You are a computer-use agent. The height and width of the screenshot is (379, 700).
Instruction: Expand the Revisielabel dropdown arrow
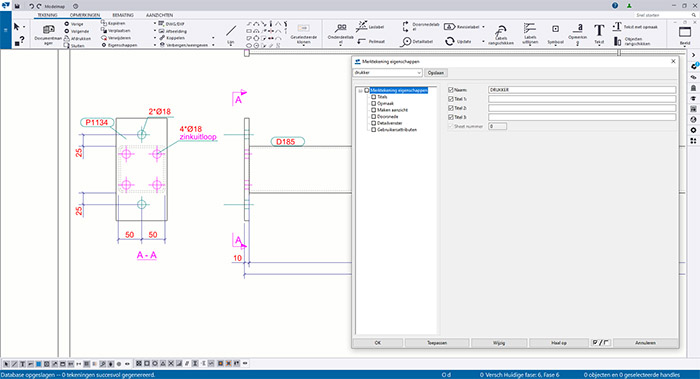(x=483, y=27)
